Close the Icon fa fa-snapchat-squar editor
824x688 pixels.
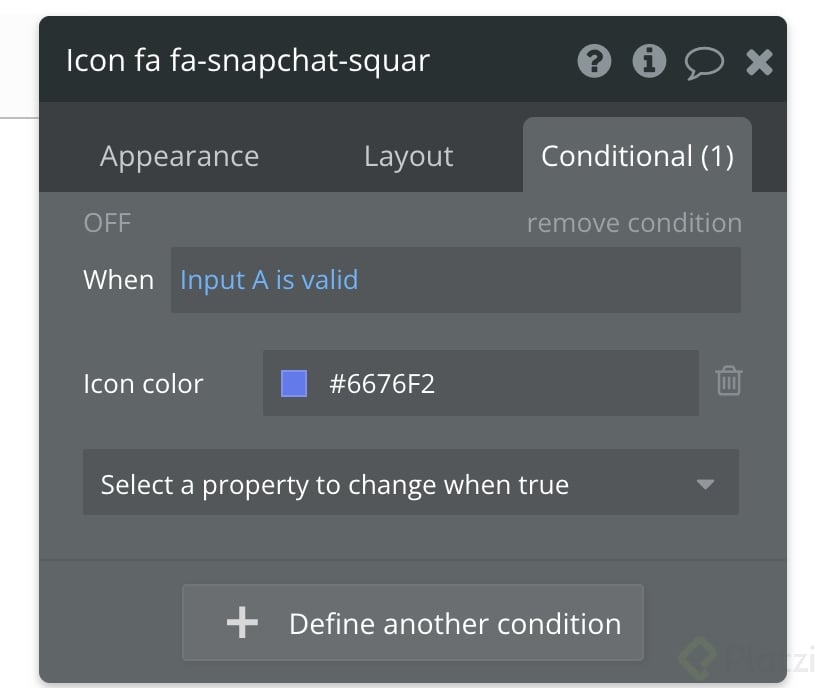tap(759, 61)
